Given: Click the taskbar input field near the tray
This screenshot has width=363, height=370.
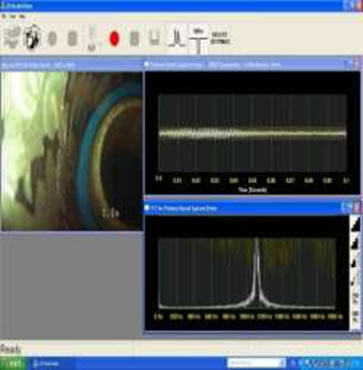Looking at the screenshot, I should point(256,363).
